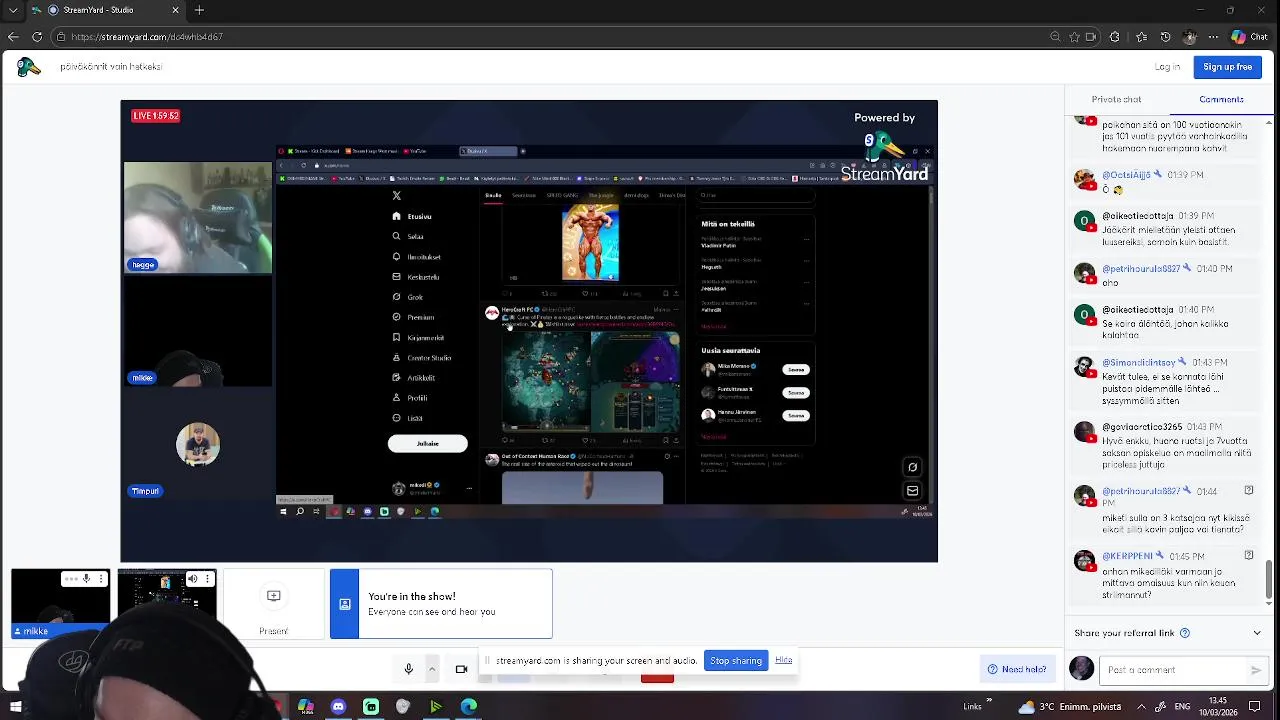The image size is (1280, 720).
Task: Click camera permission icon in address bar
Action: click(1093, 37)
